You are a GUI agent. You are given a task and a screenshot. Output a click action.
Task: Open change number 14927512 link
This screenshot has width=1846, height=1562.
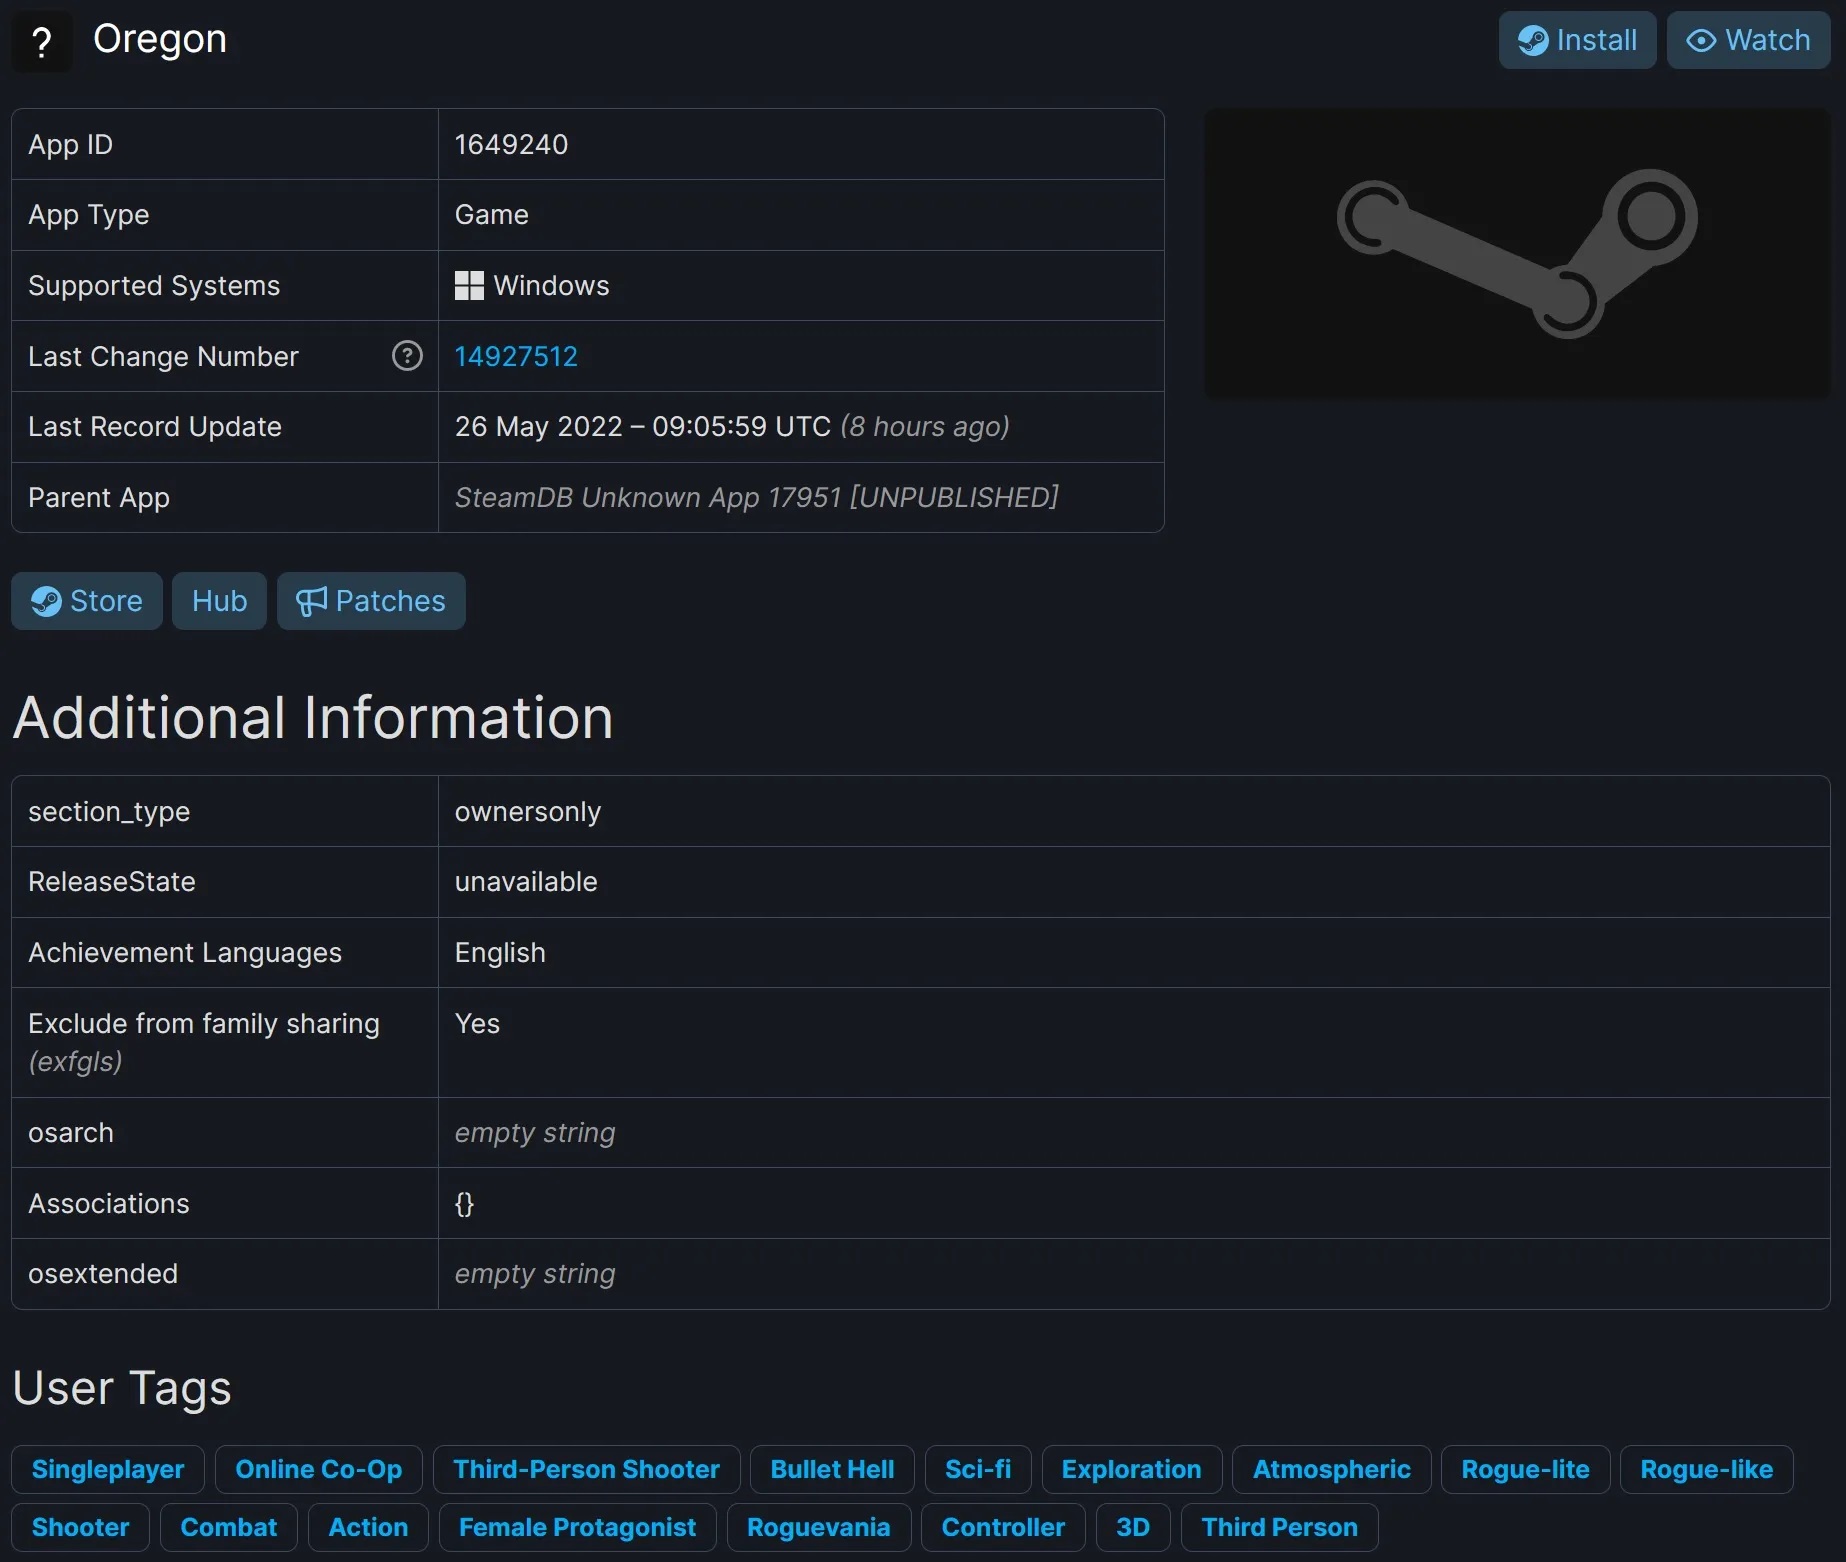516,356
